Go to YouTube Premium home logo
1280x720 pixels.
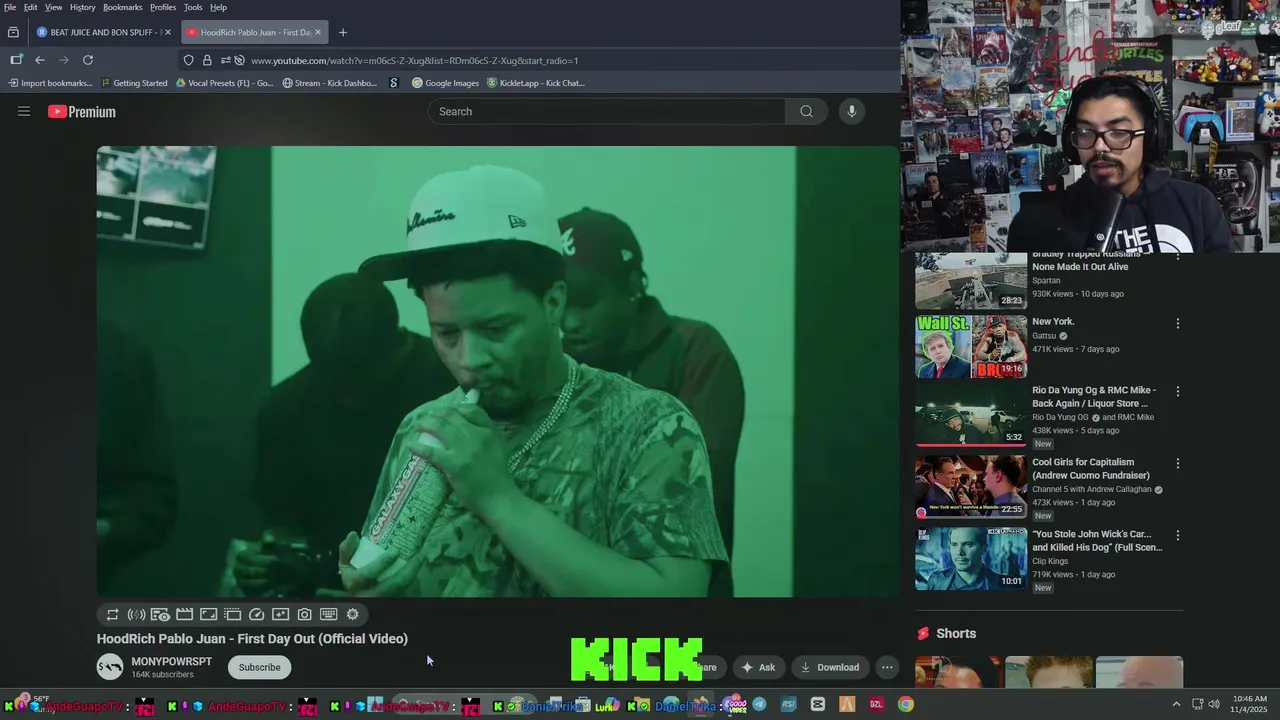tap(82, 112)
